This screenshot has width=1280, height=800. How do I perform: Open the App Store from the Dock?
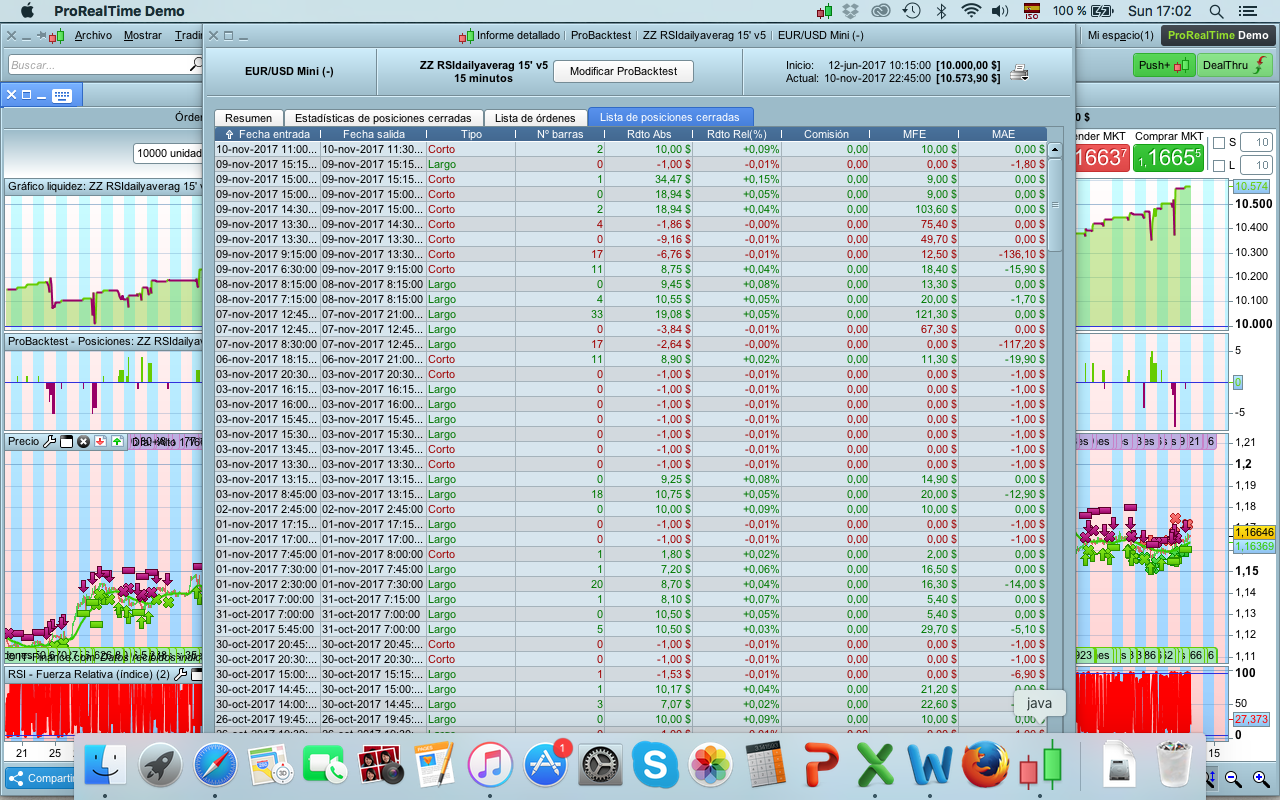click(545, 766)
